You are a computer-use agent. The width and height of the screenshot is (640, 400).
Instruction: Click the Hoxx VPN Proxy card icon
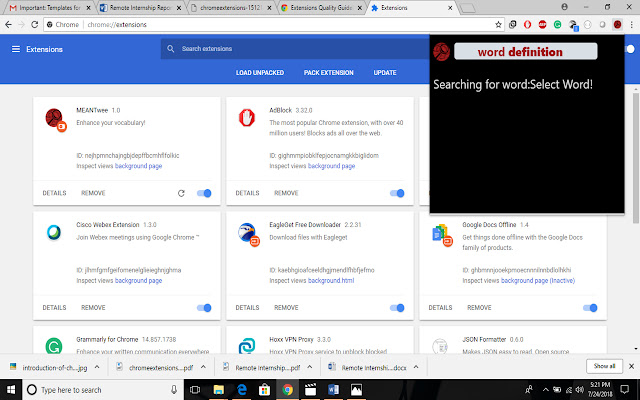(x=247, y=346)
